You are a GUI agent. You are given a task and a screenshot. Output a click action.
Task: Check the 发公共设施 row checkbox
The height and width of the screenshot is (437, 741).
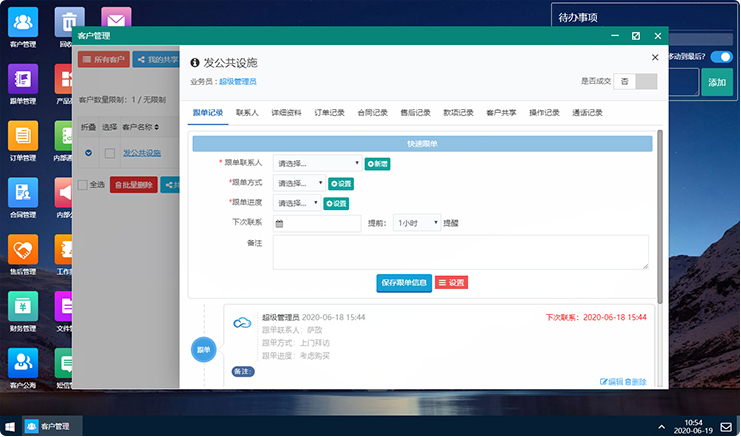[110, 153]
